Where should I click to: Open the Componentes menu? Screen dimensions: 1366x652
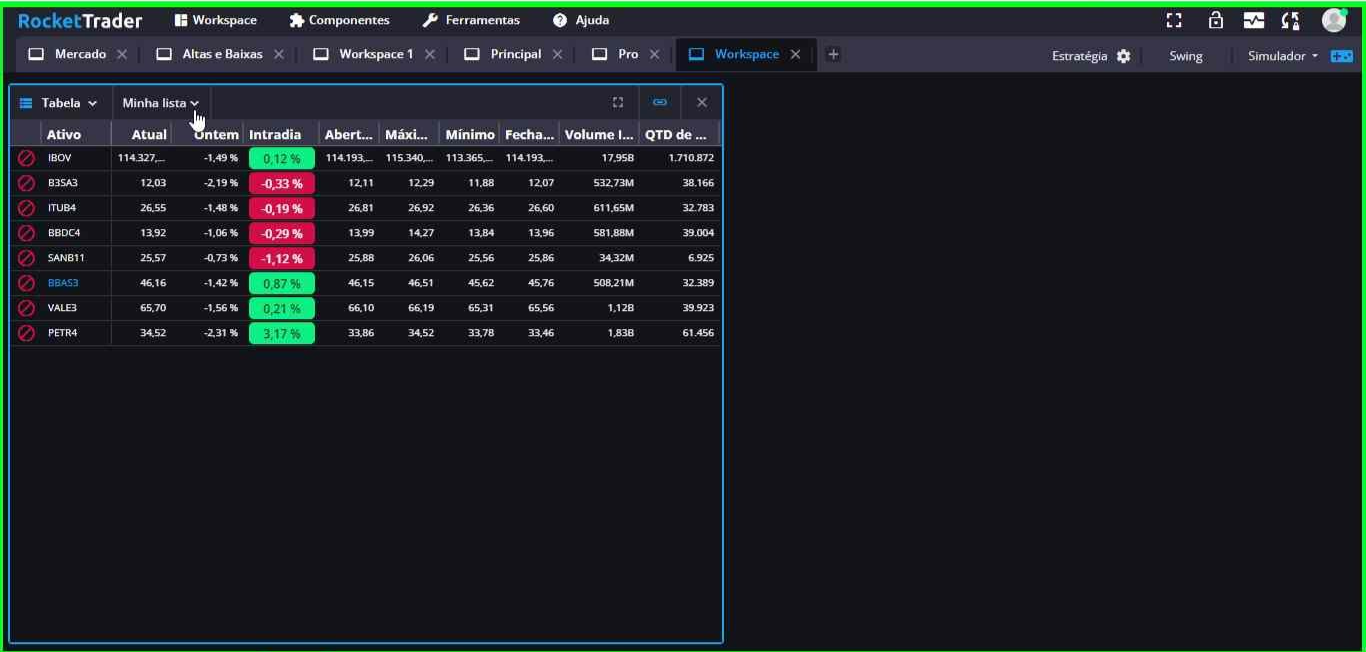point(339,20)
